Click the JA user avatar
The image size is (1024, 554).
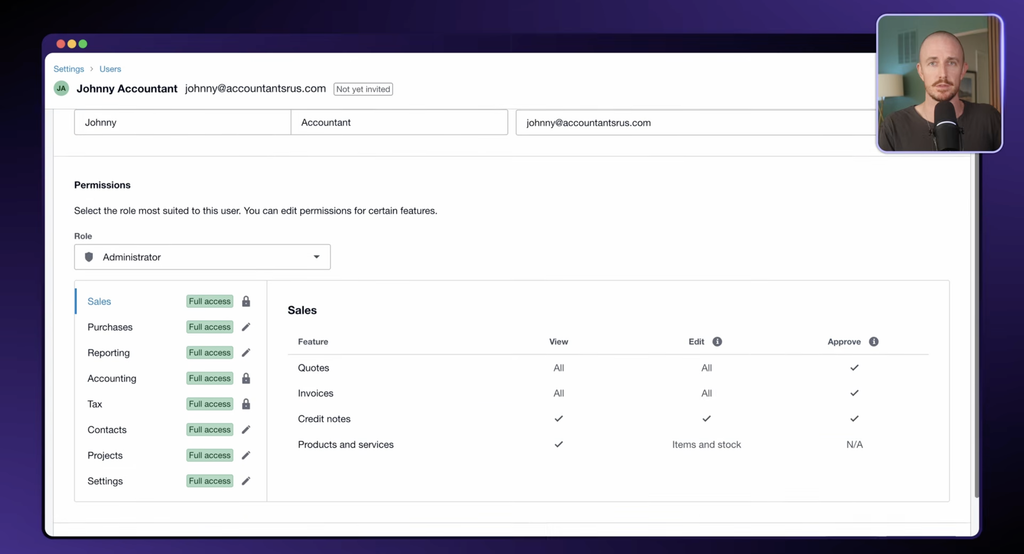click(x=61, y=88)
